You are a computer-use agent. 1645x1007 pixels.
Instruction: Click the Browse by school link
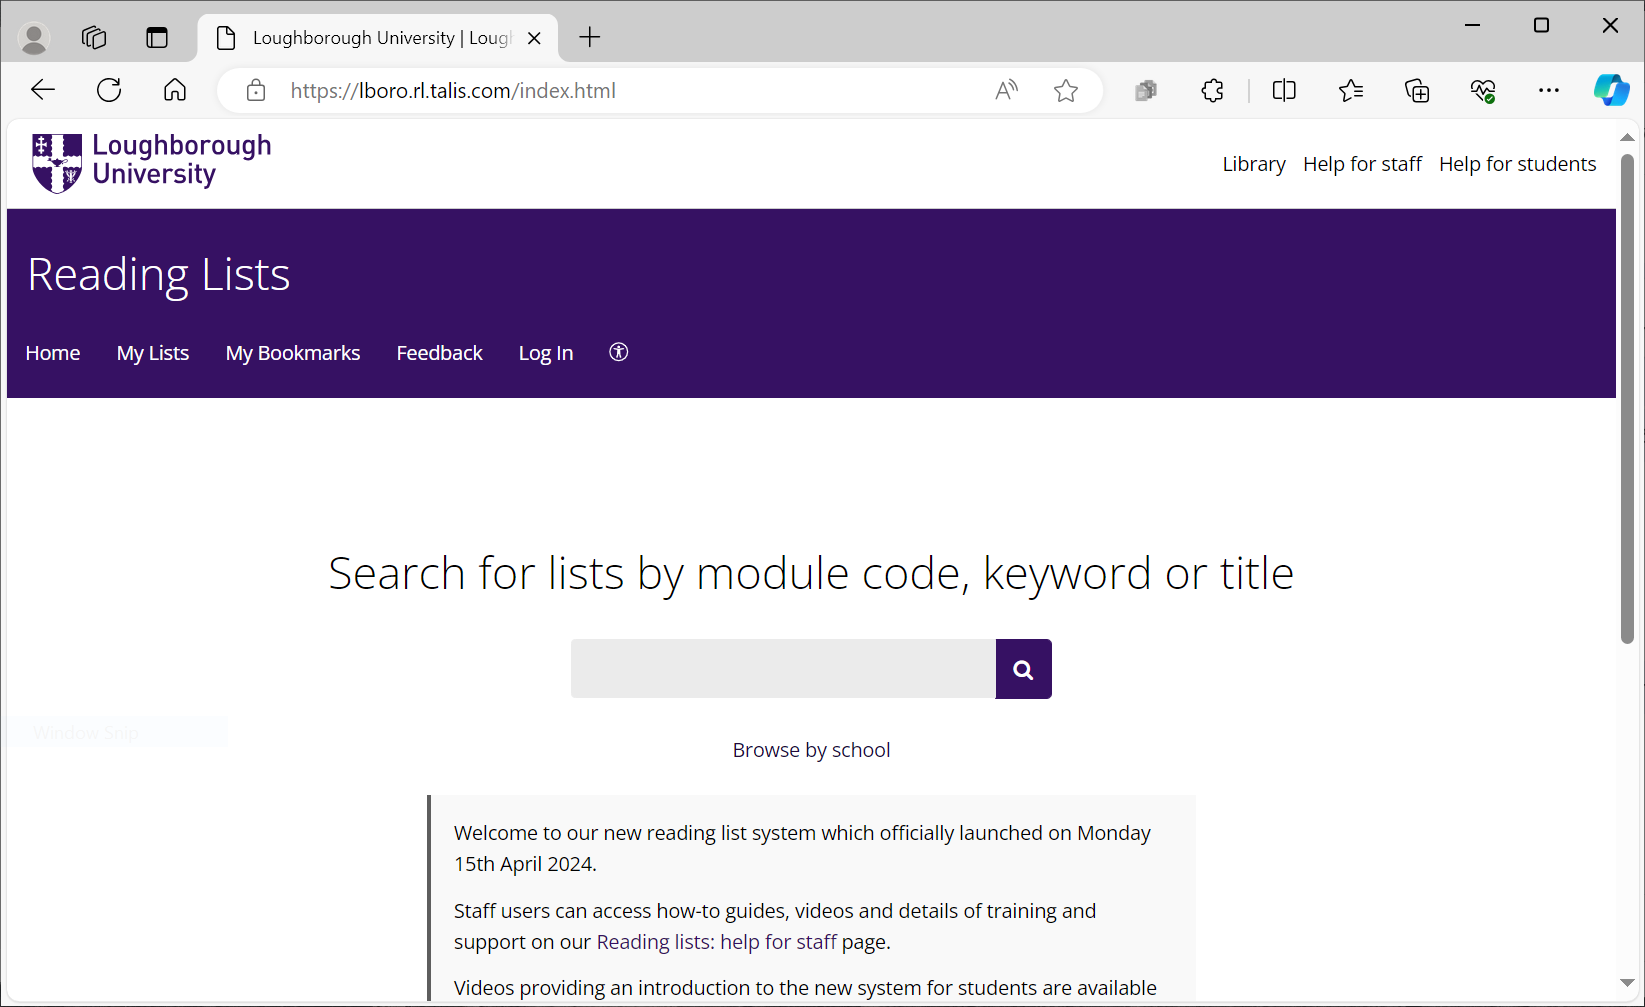(811, 750)
